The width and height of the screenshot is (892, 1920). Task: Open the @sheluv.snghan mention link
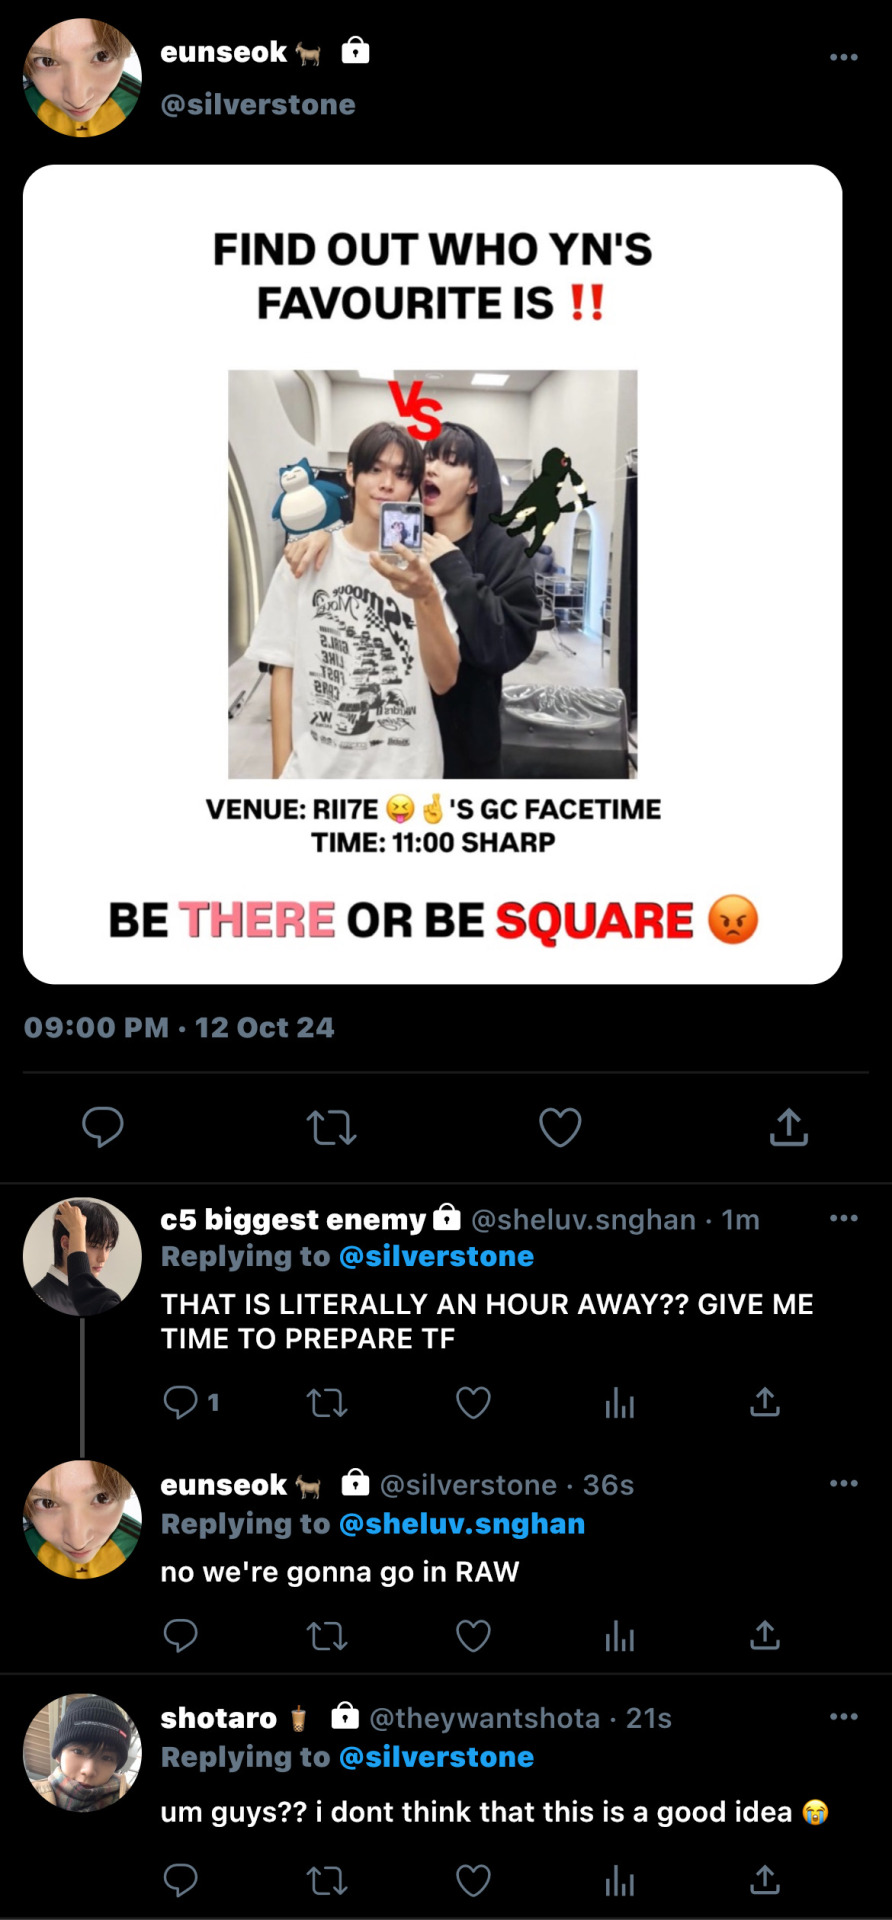click(x=462, y=1524)
